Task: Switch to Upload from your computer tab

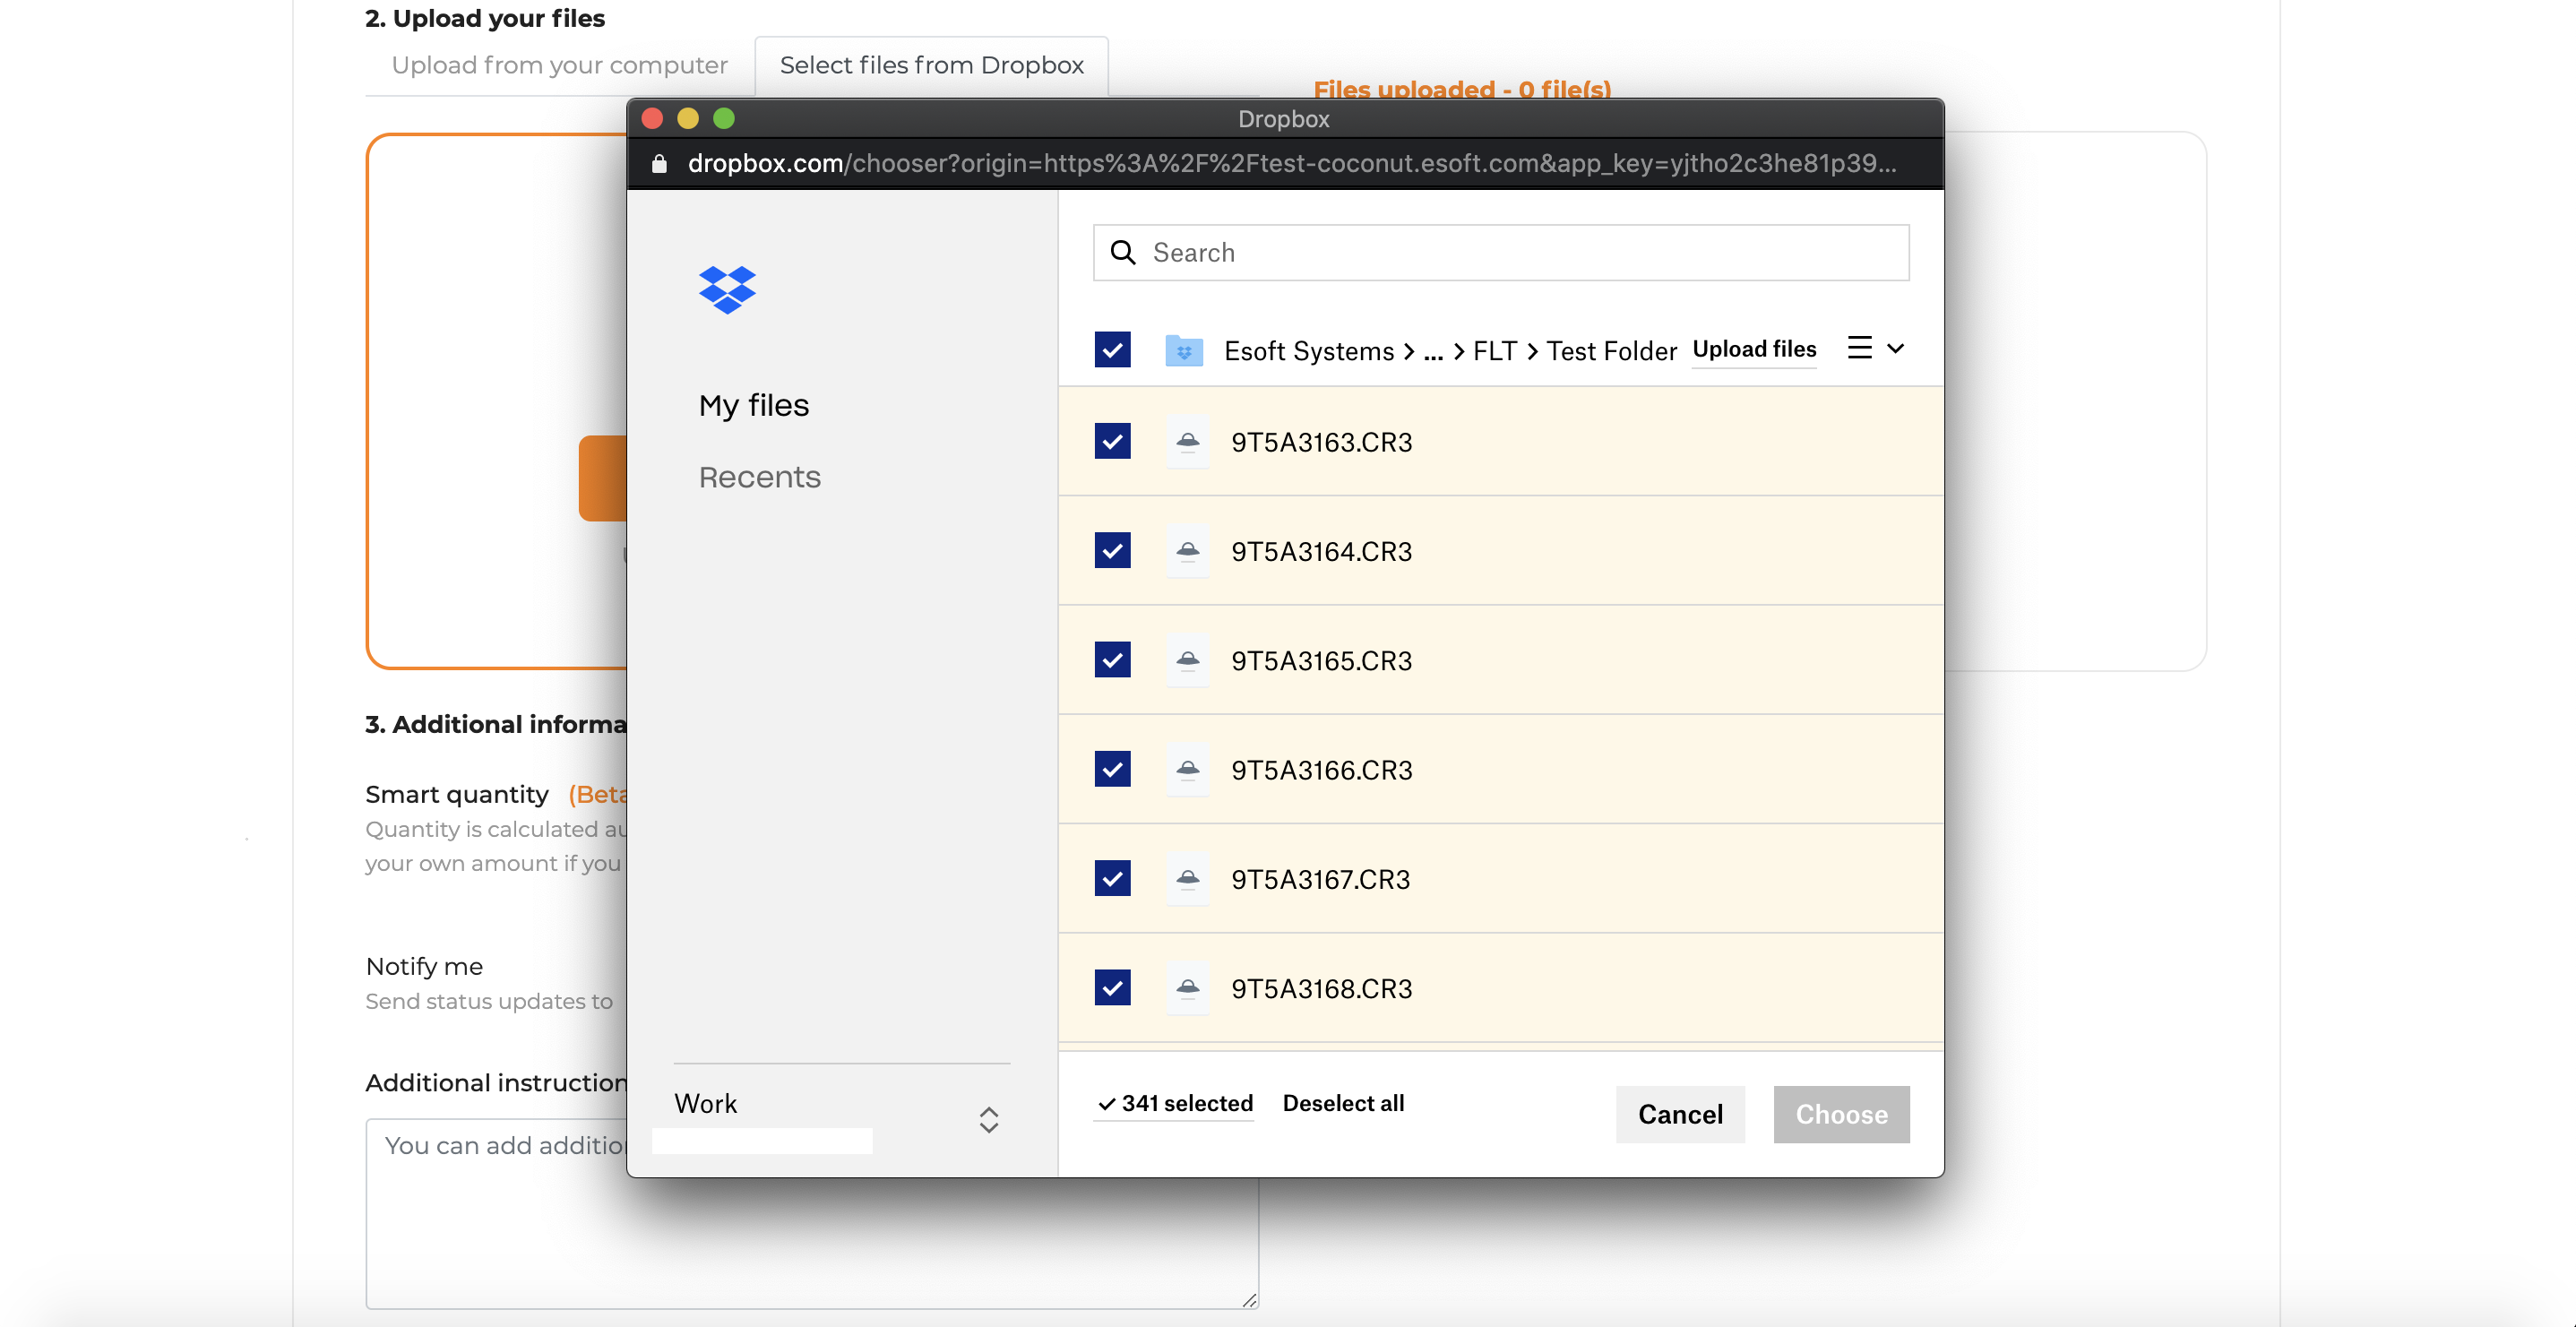Action: pos(559,66)
